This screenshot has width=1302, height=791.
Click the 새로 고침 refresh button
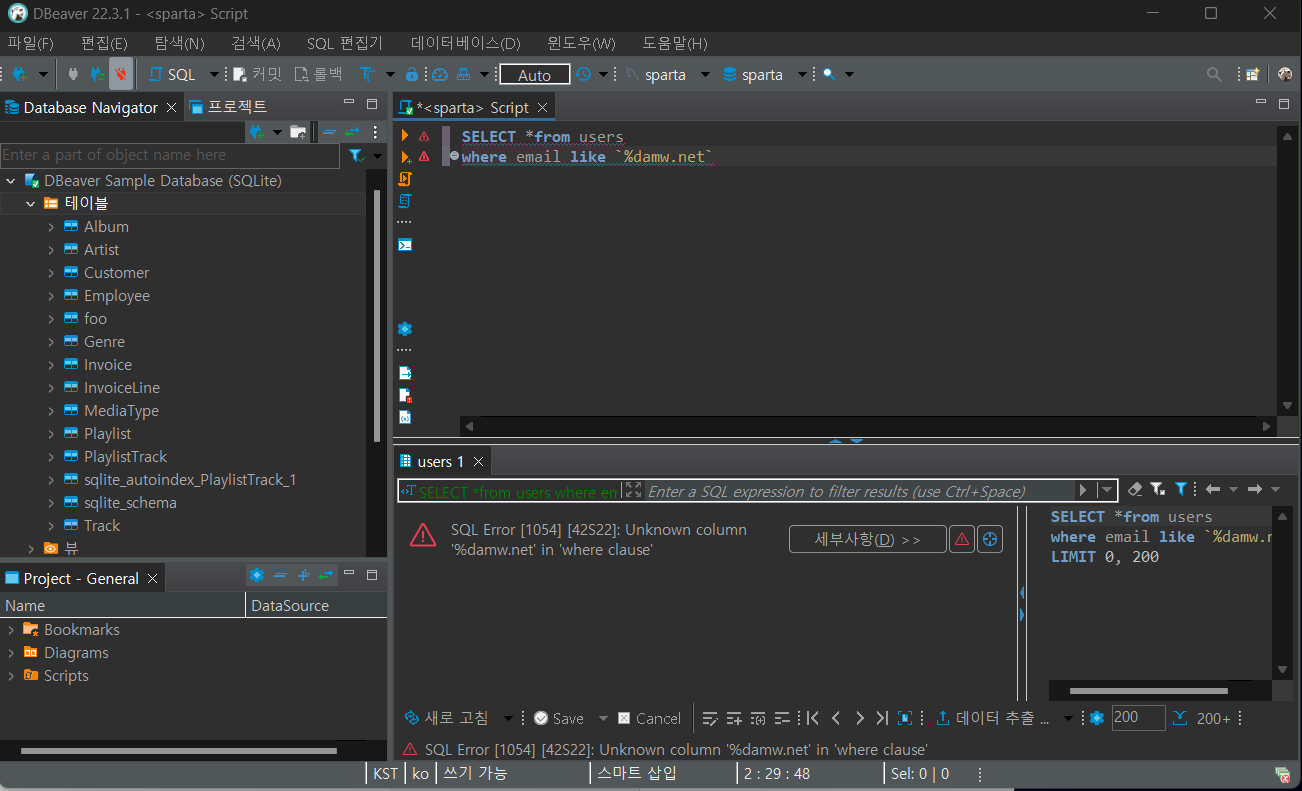tap(447, 718)
